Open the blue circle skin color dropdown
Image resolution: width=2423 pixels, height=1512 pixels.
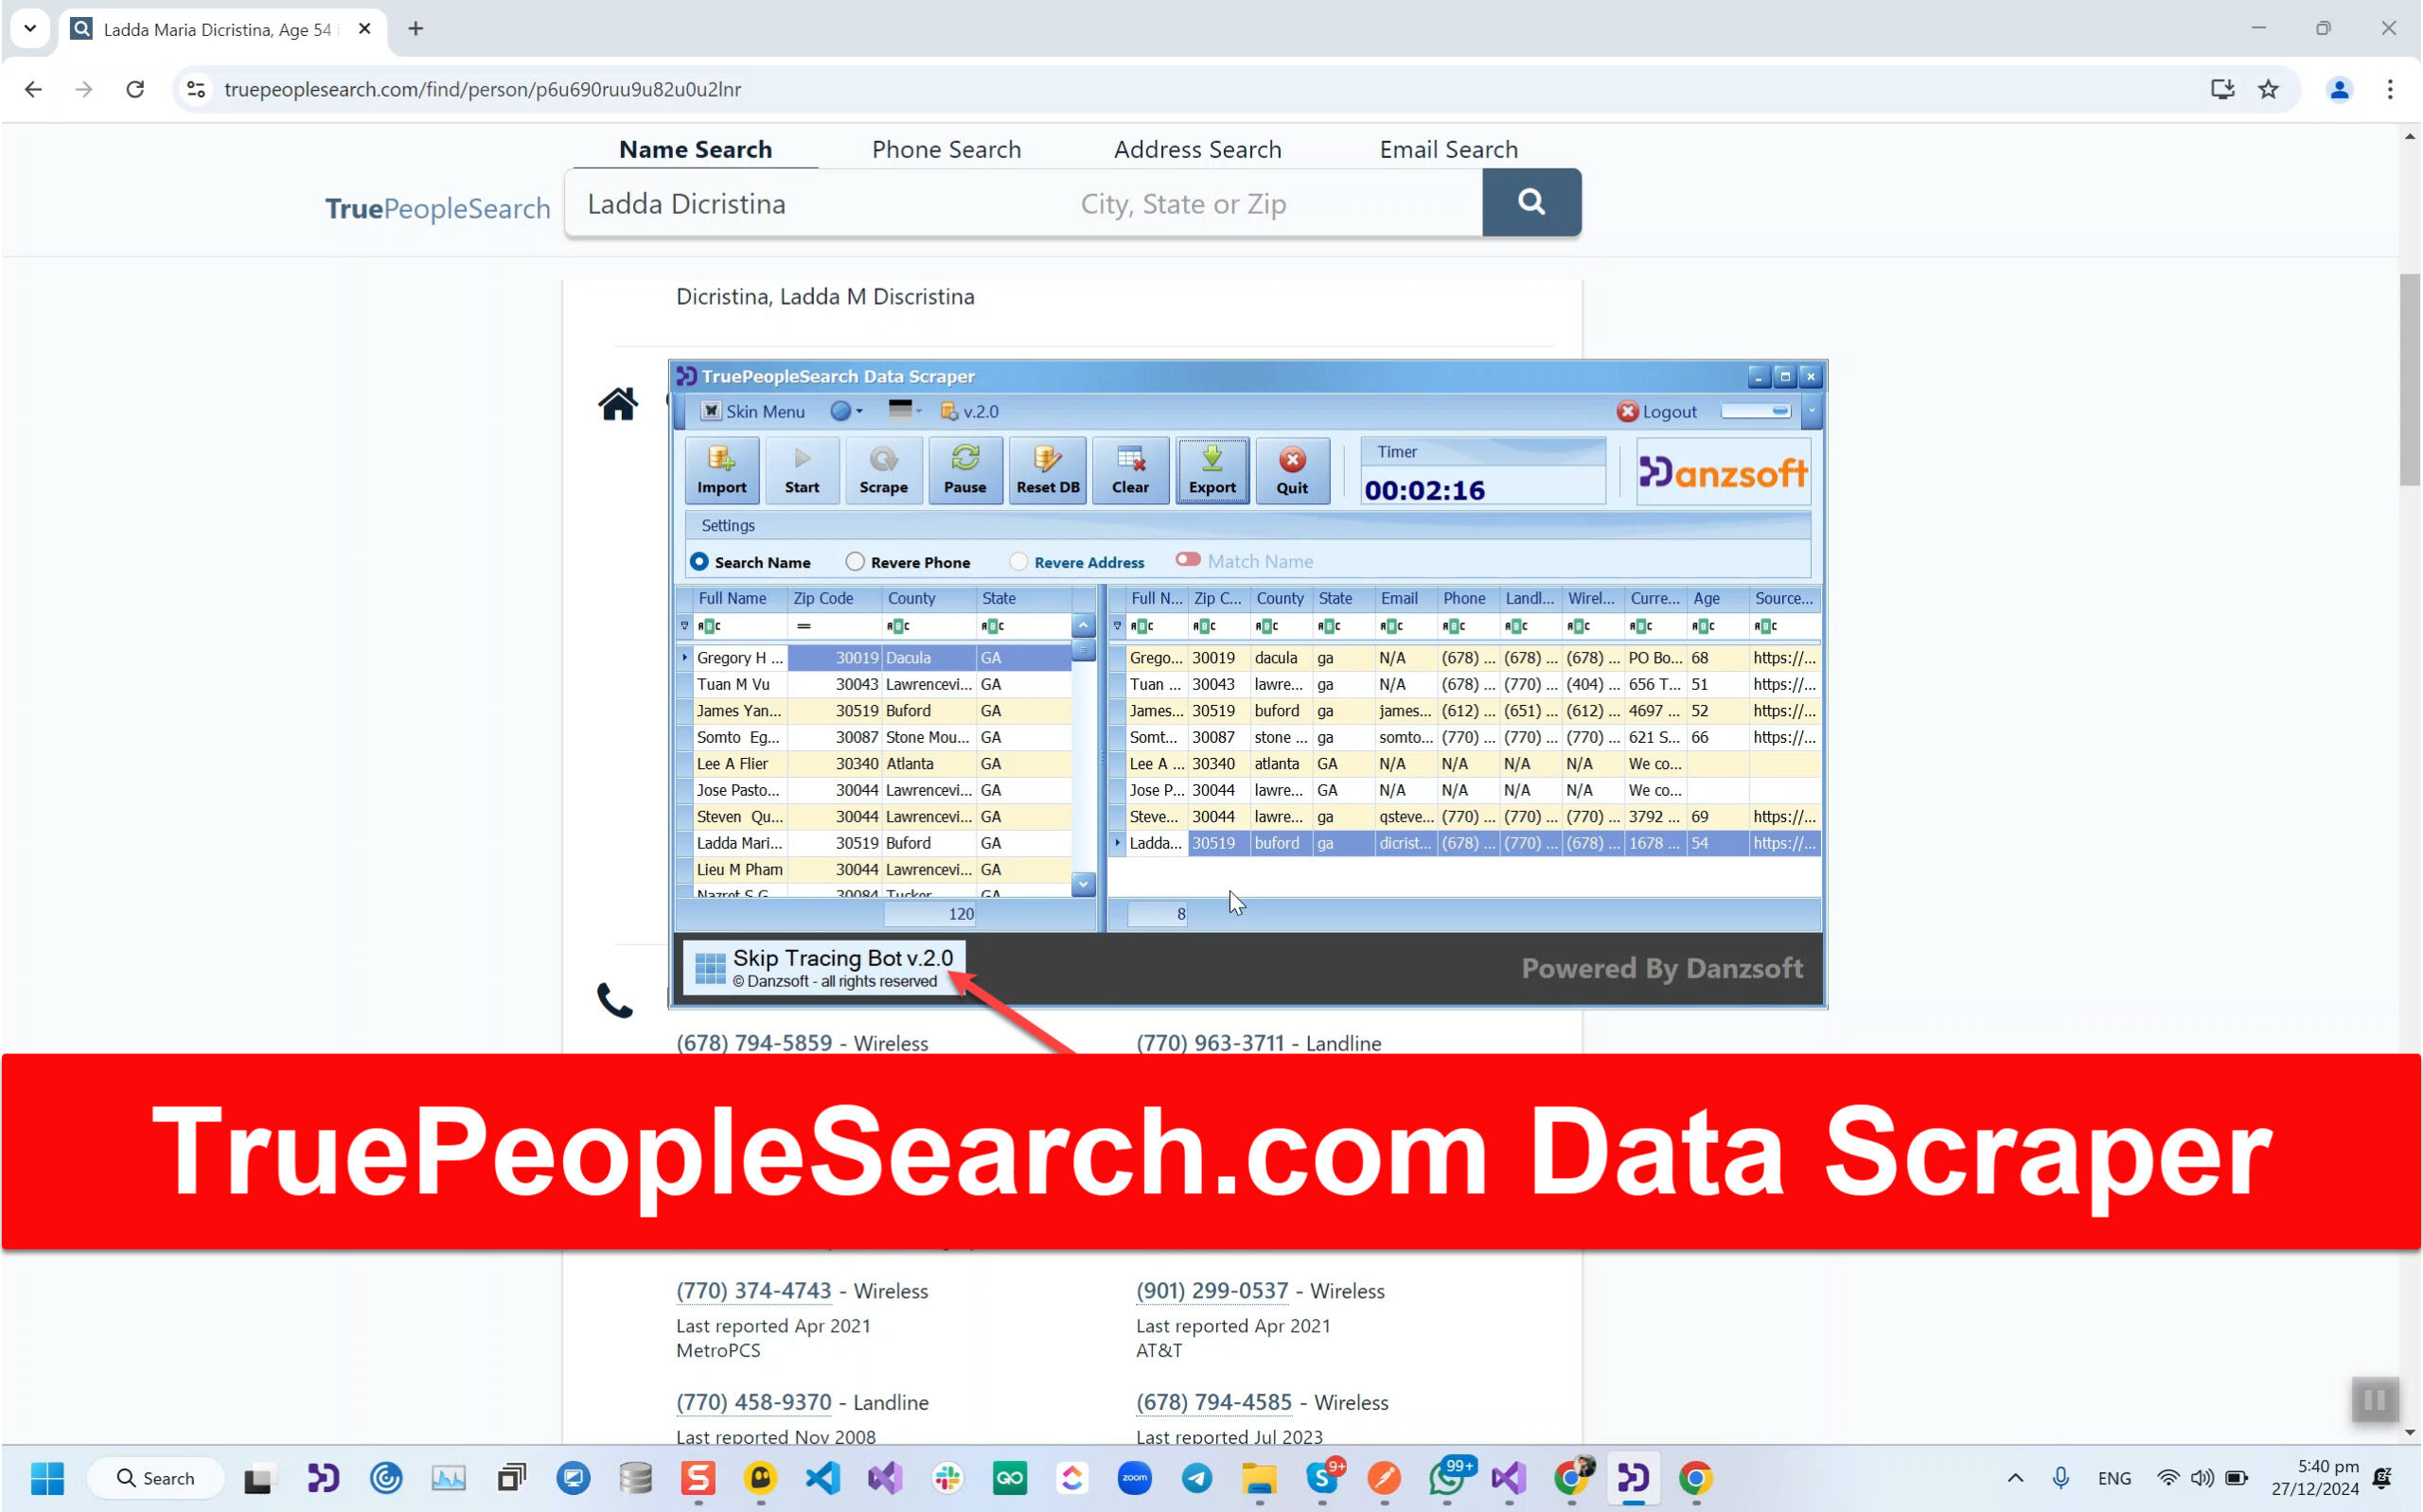pos(846,411)
